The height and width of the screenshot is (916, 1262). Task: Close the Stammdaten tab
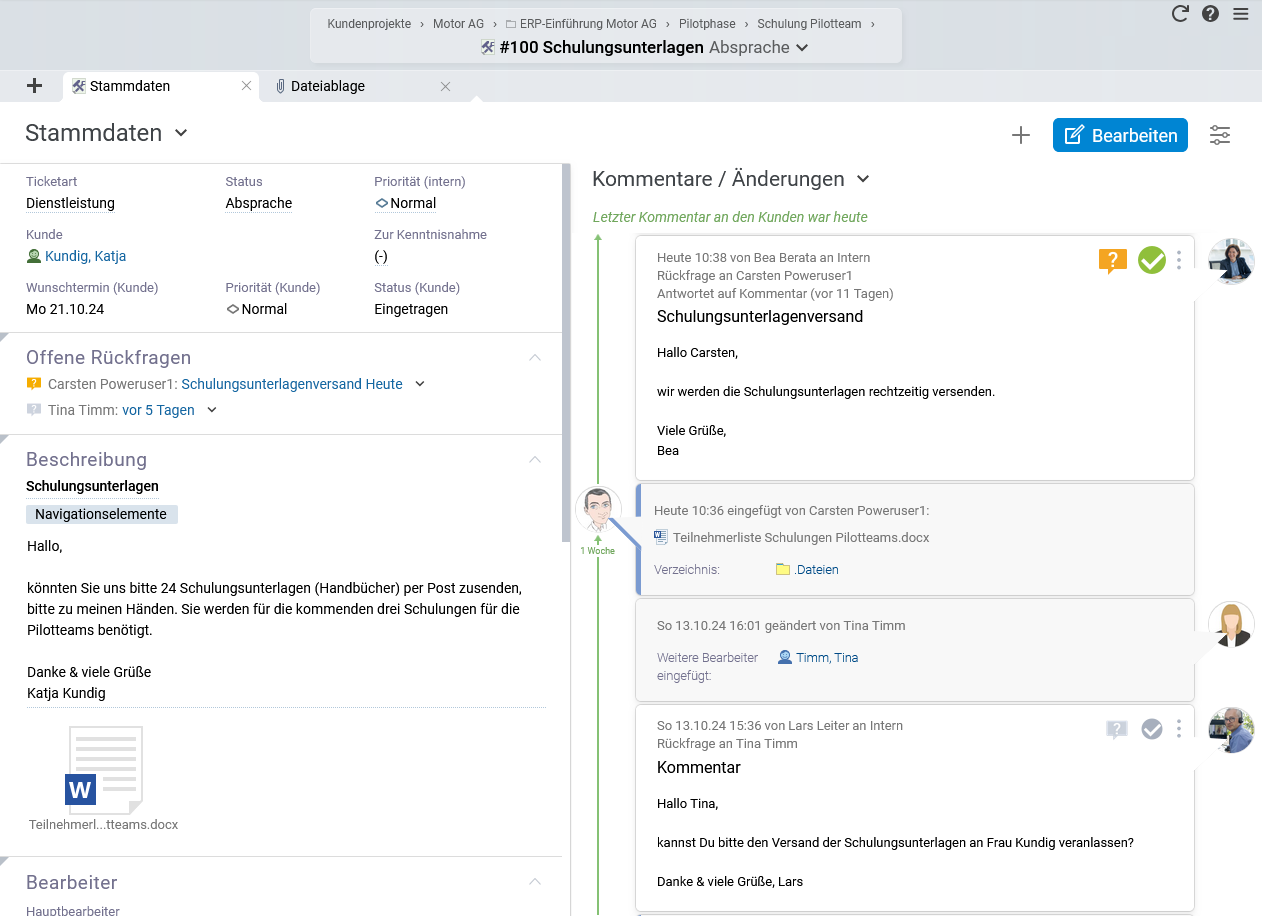click(246, 86)
